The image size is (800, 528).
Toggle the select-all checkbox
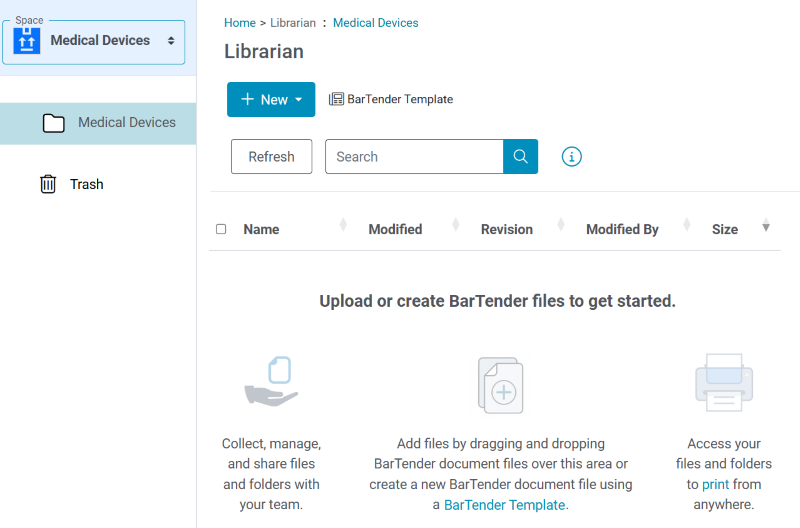click(x=221, y=229)
